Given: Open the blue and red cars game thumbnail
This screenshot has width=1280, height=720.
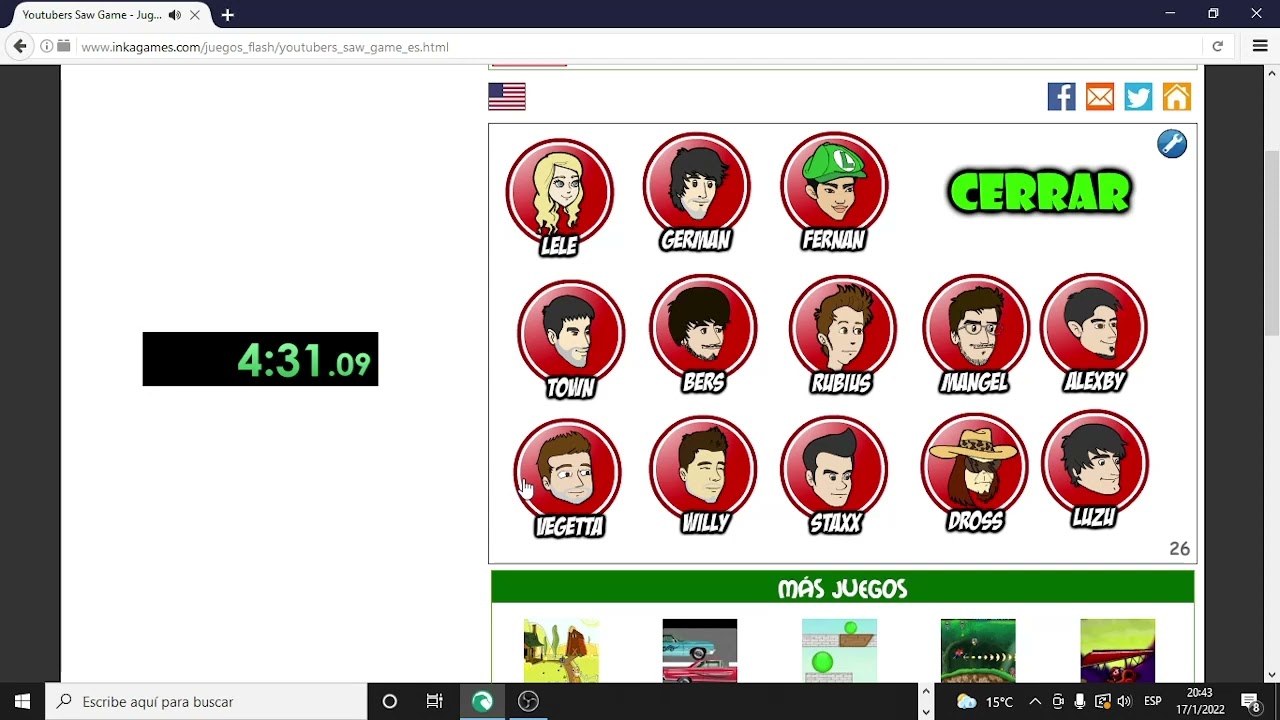Looking at the screenshot, I should pyautogui.click(x=700, y=651).
